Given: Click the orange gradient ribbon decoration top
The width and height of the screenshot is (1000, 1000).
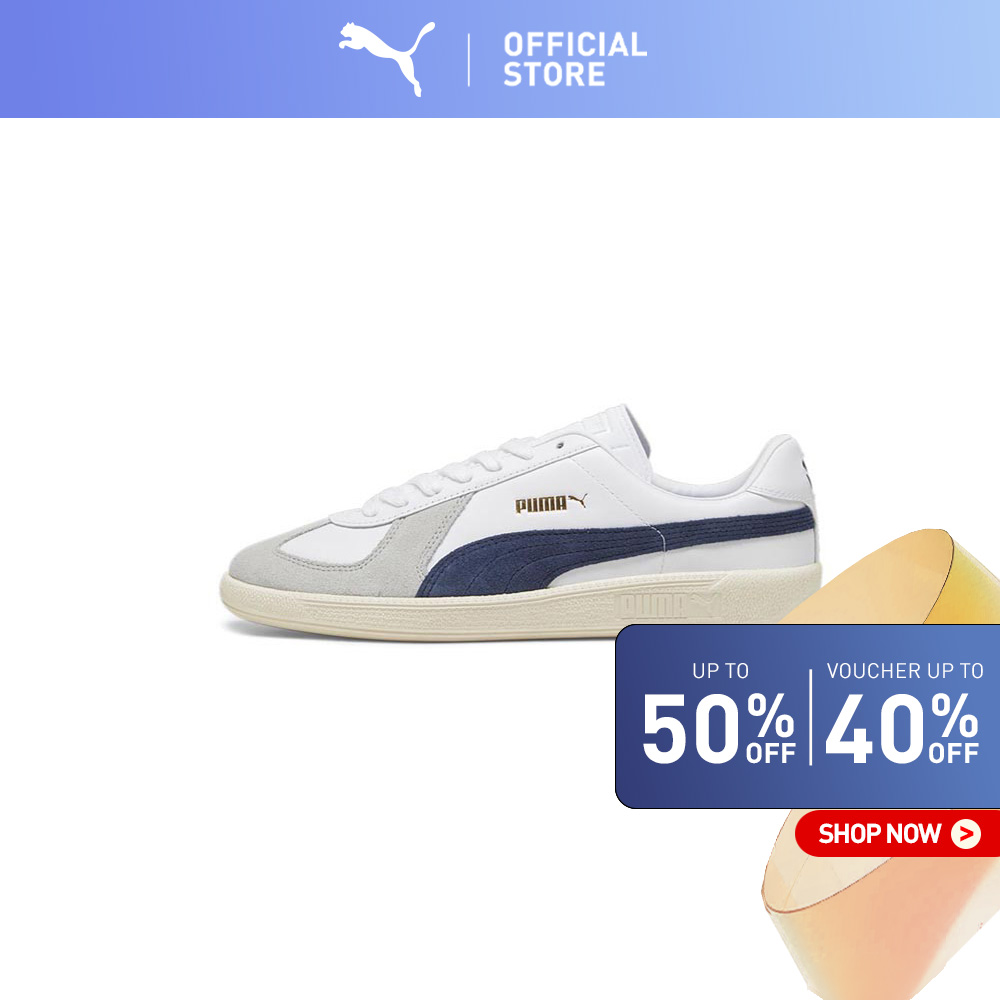Looking at the screenshot, I should (x=906, y=576).
